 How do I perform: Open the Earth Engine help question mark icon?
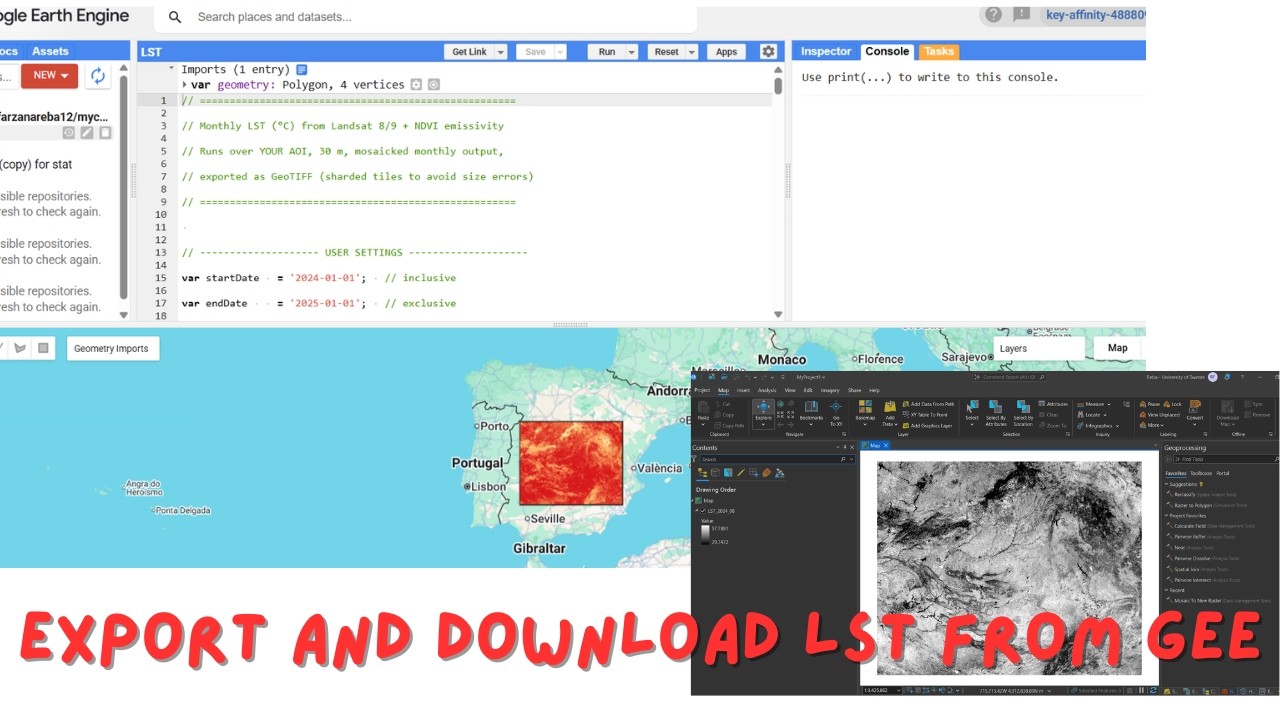tap(993, 14)
